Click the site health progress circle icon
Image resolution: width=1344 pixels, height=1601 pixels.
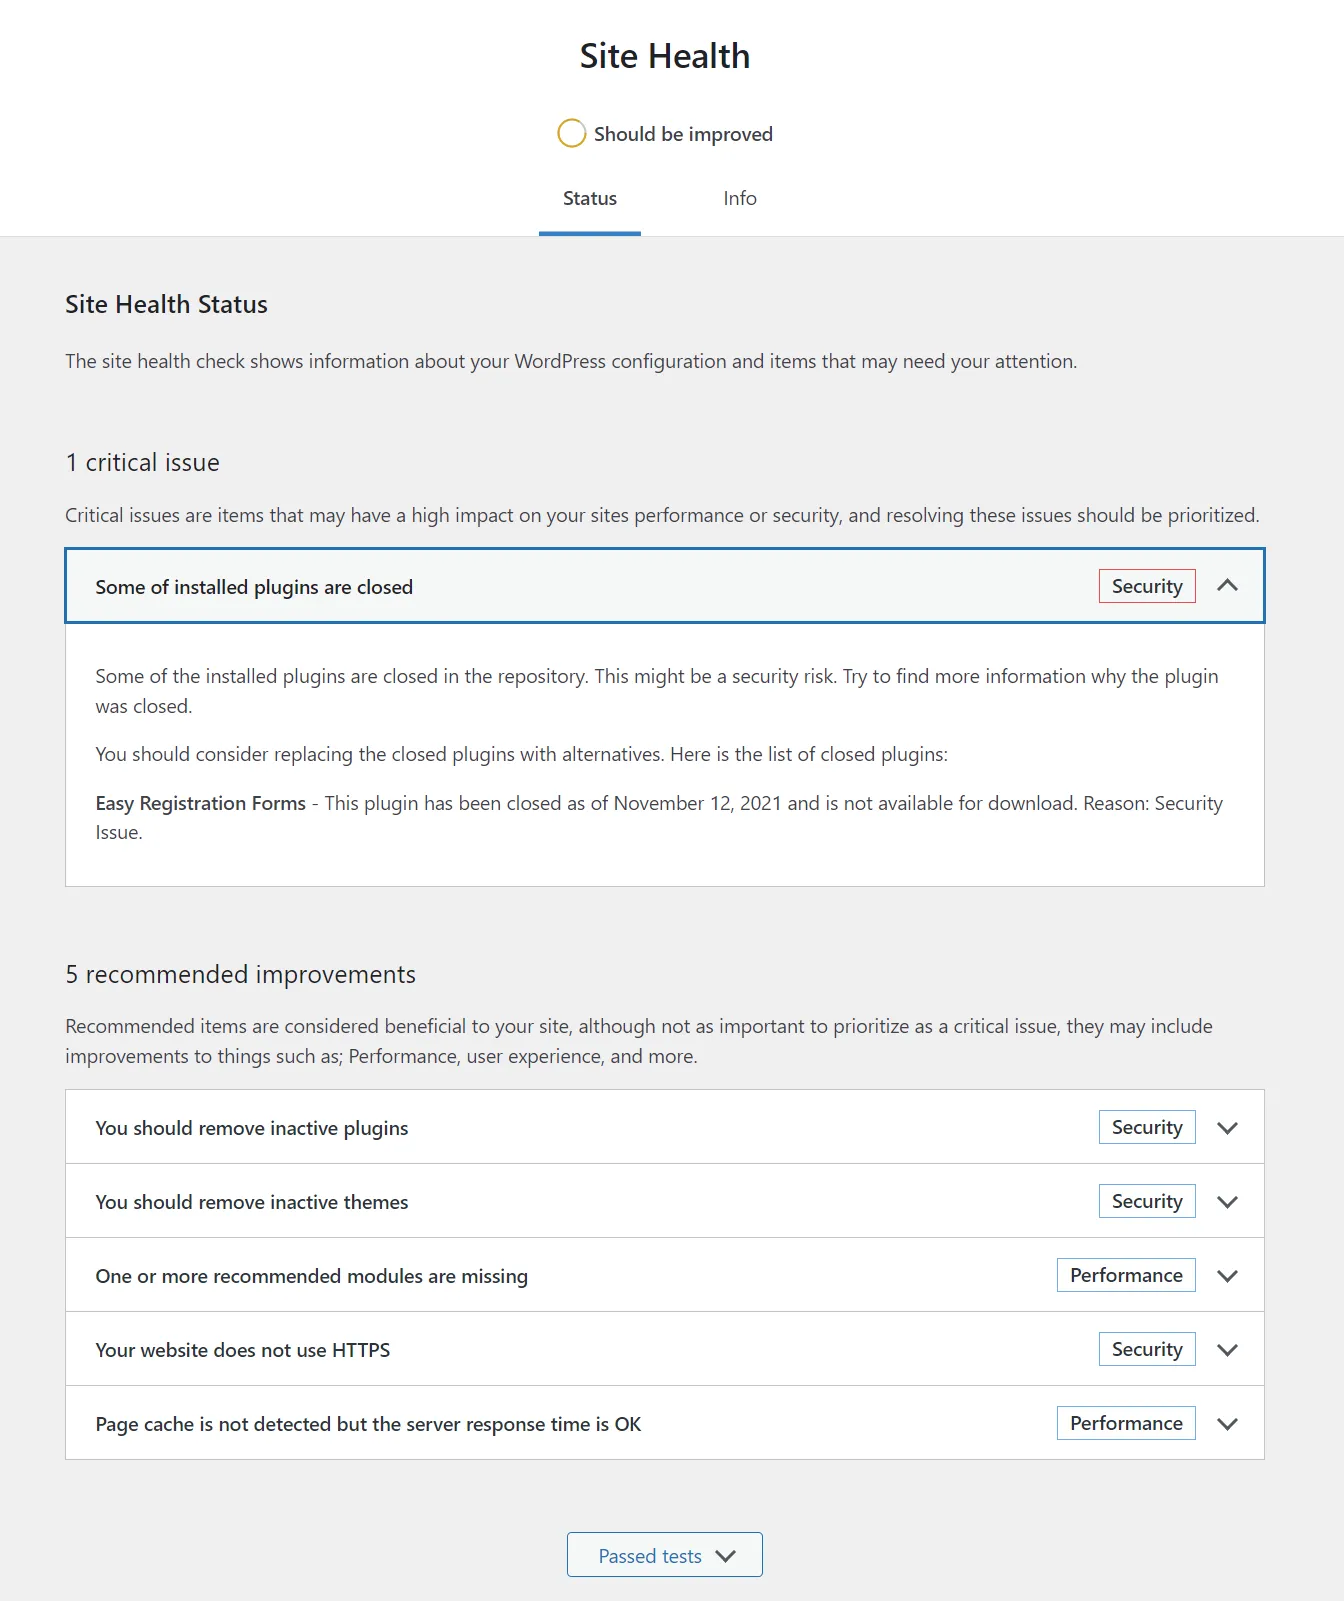pos(571,133)
